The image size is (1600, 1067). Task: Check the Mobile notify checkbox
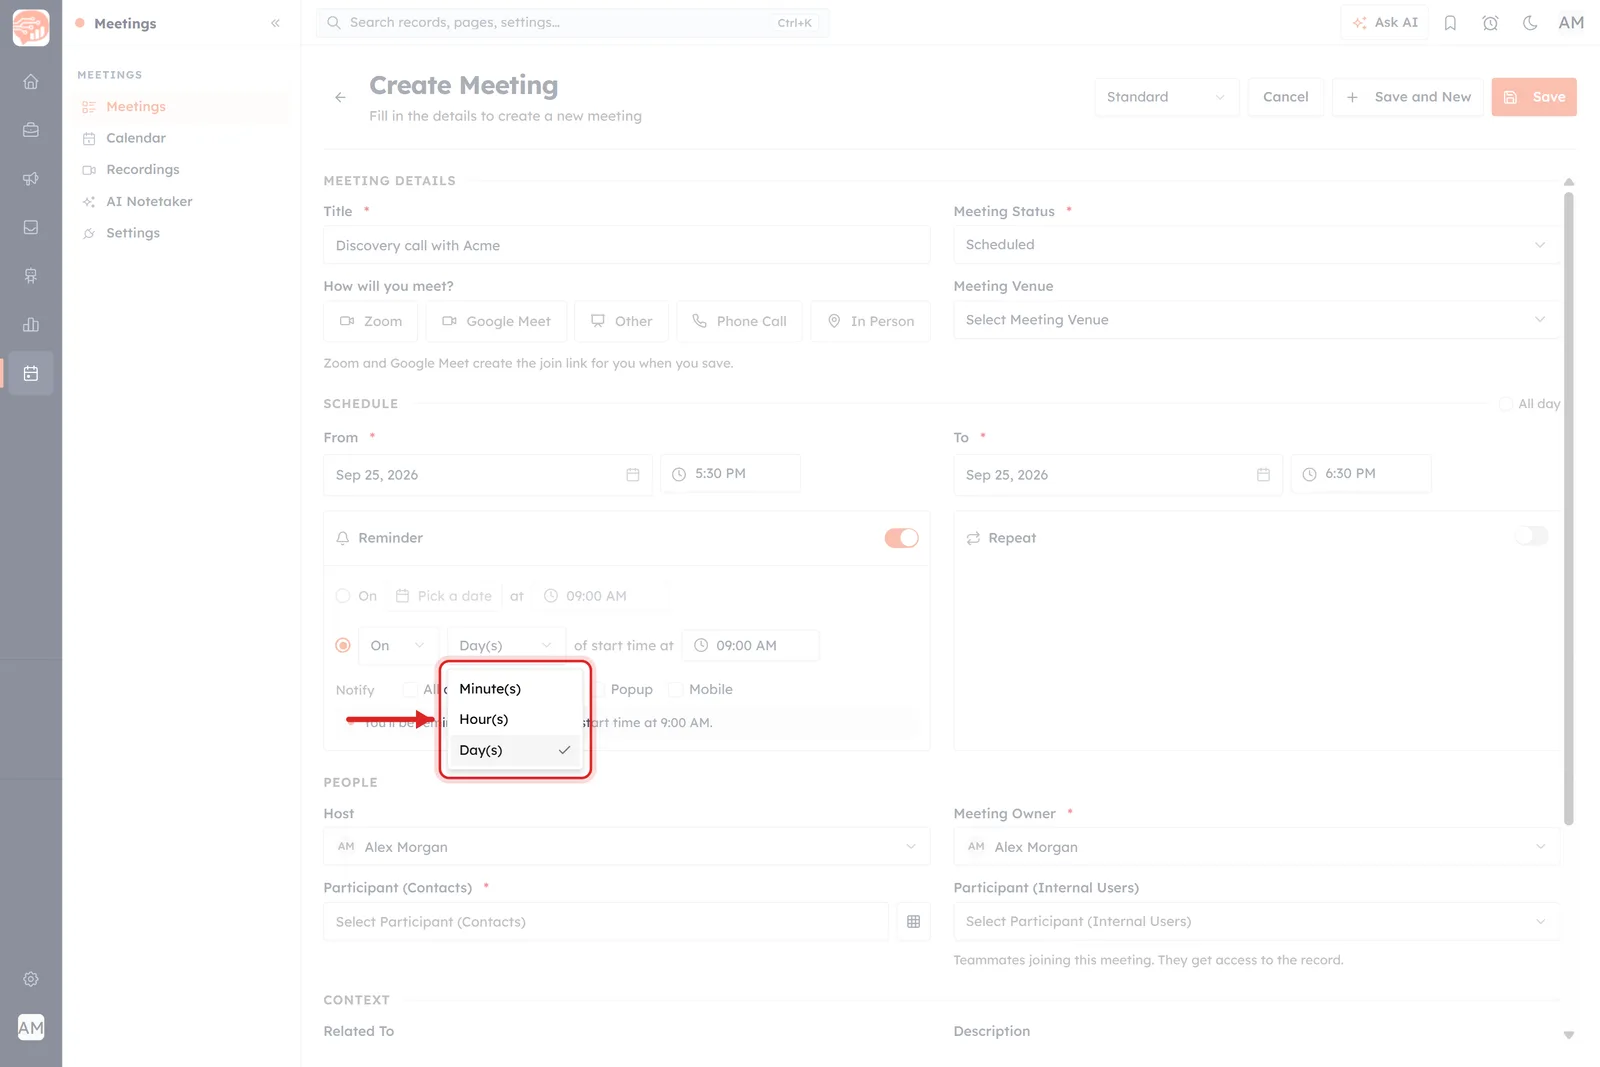pos(675,689)
